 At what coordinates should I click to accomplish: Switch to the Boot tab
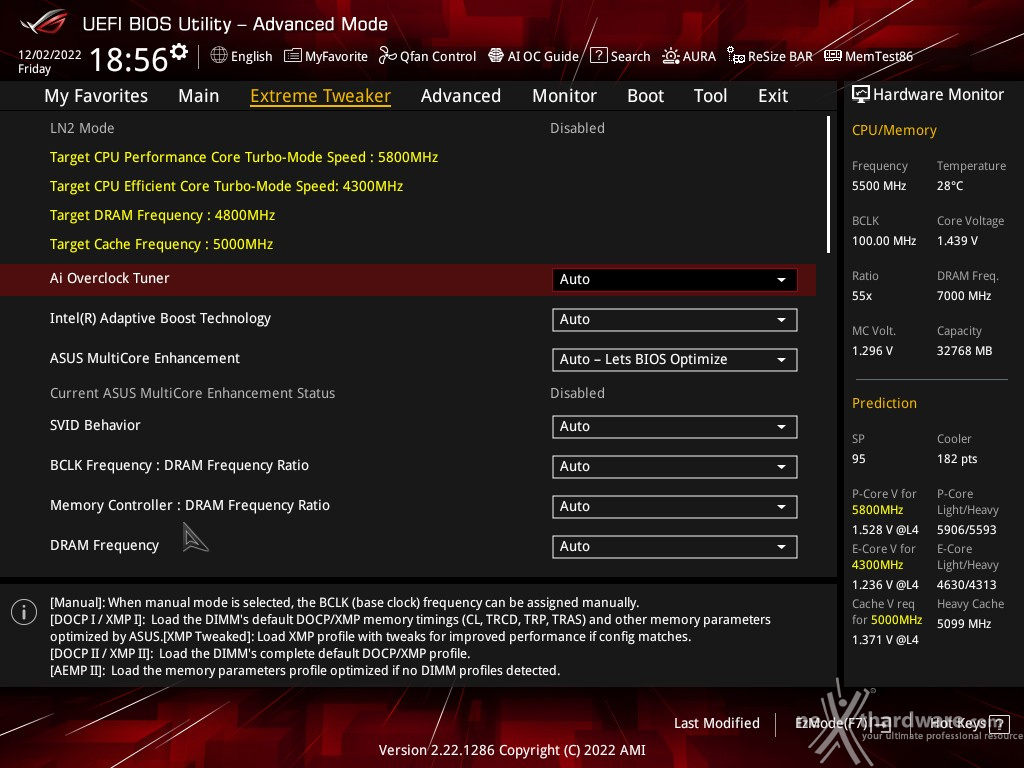point(645,96)
